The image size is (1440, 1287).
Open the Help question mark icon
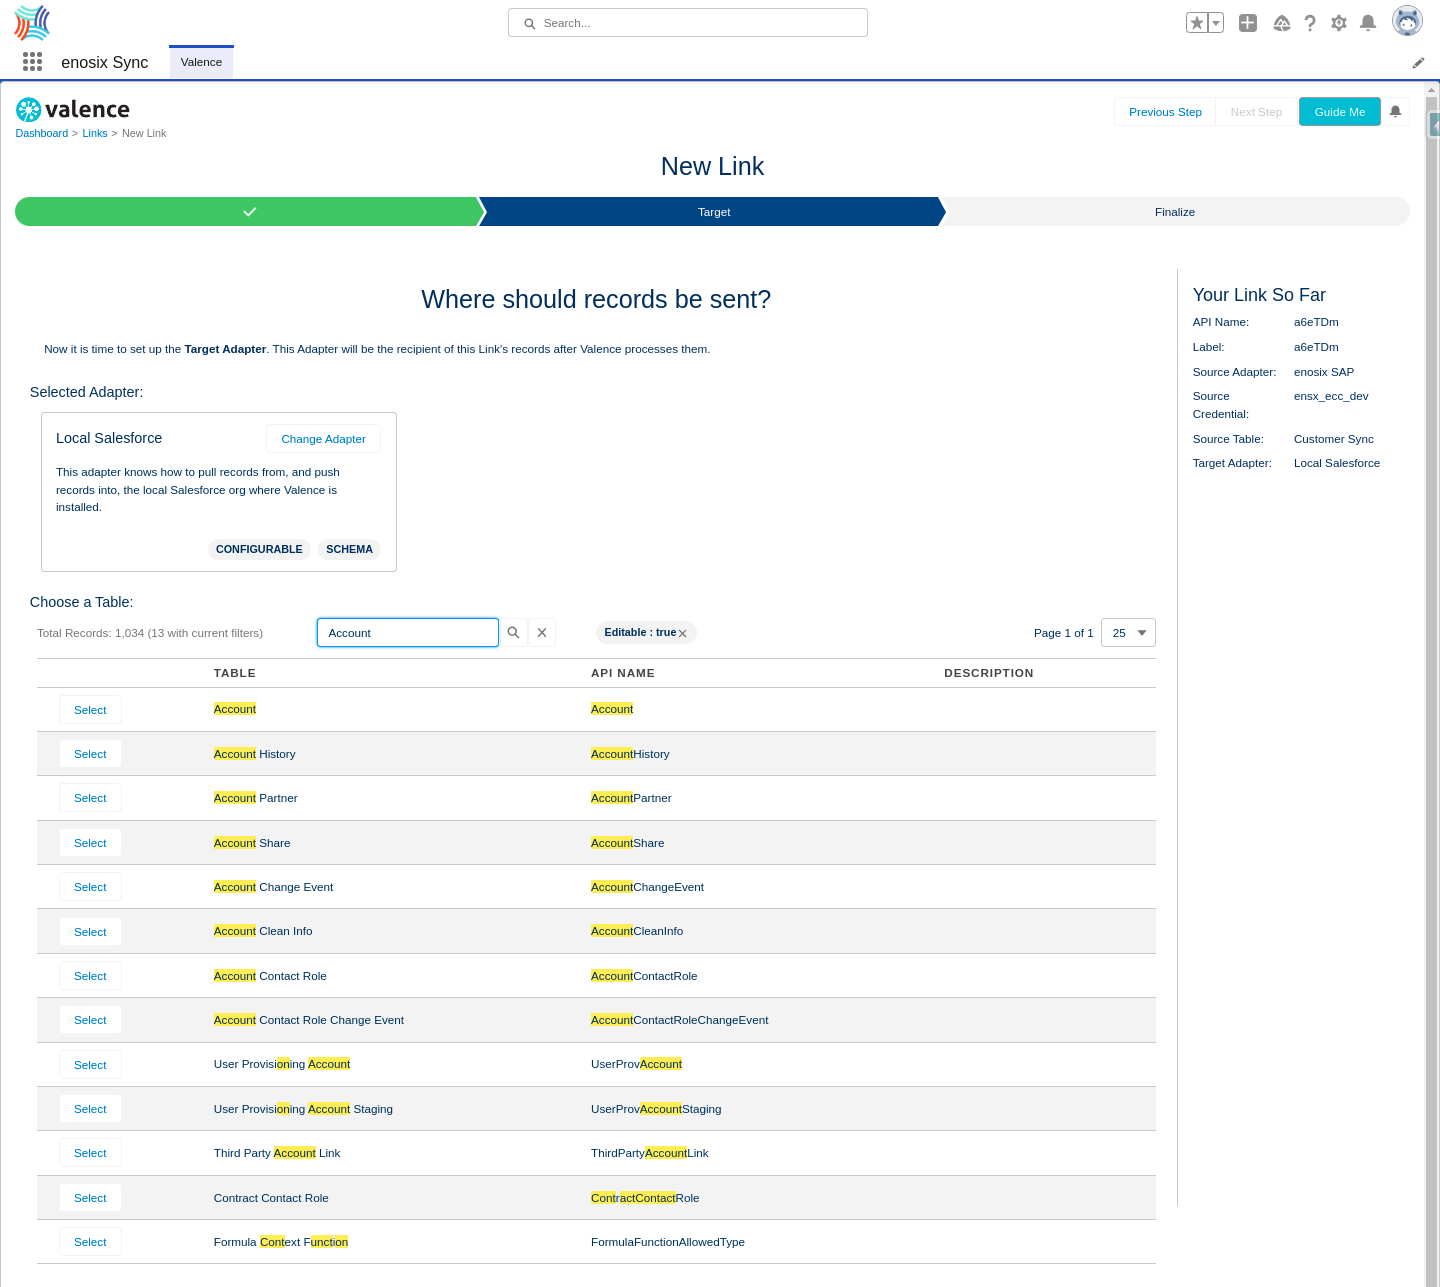(1310, 23)
